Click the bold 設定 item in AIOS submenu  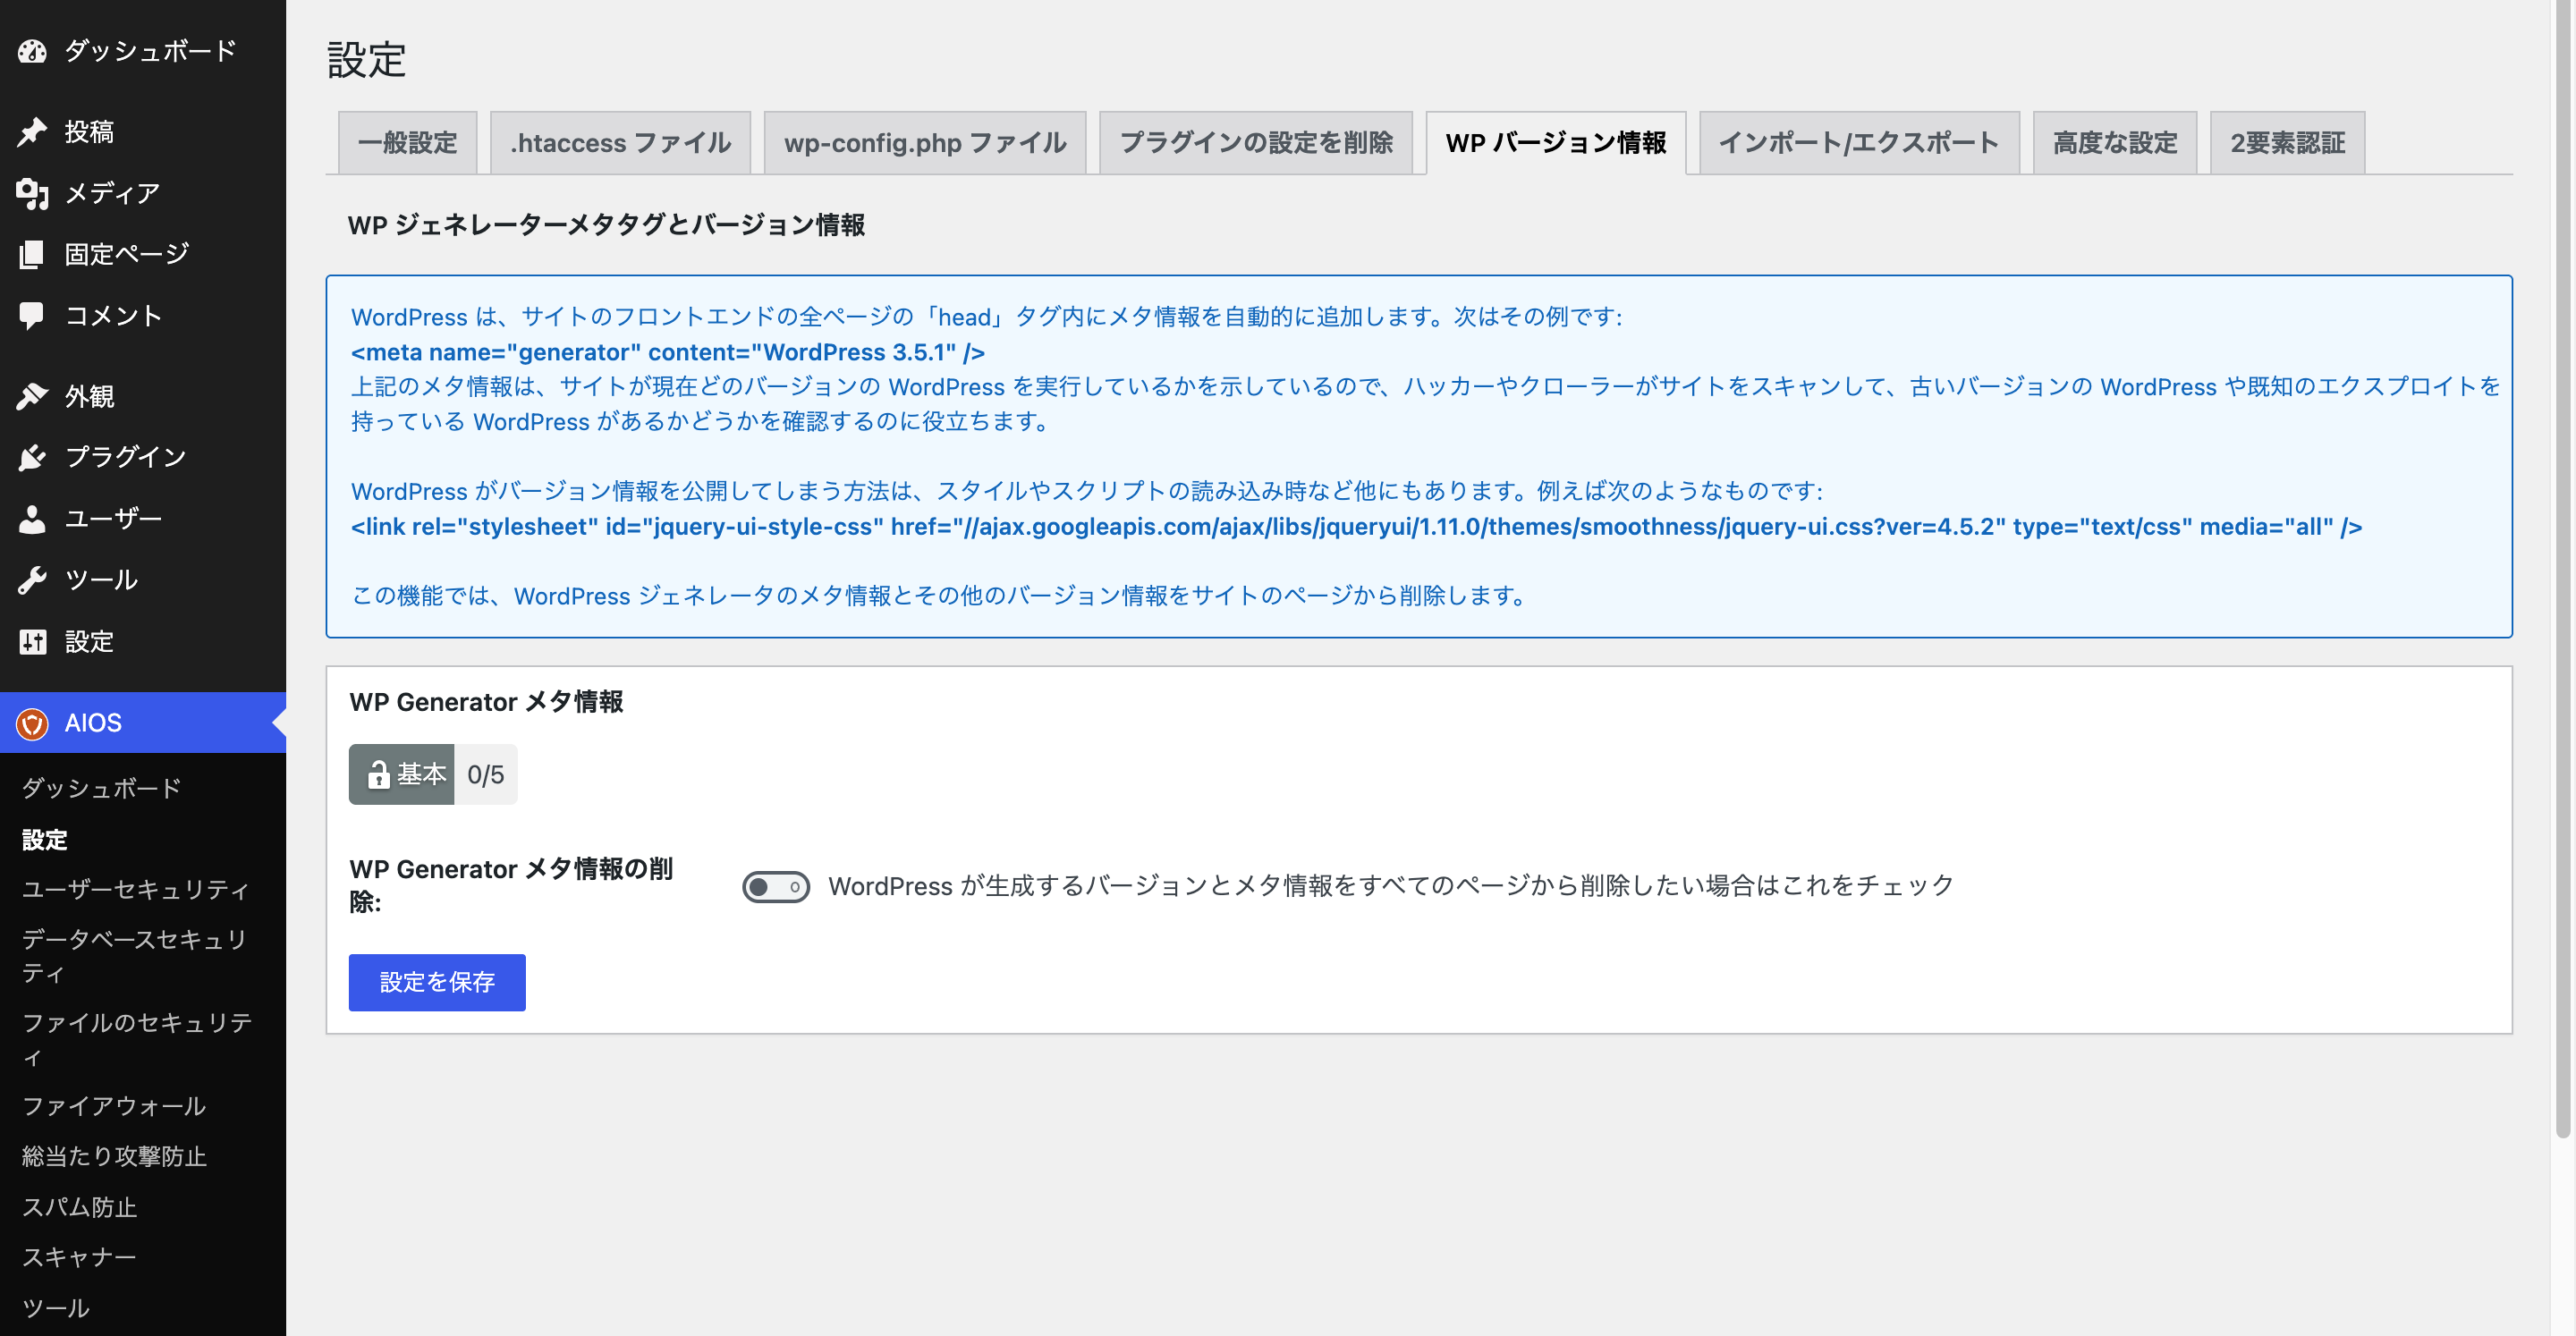pyautogui.click(x=45, y=839)
